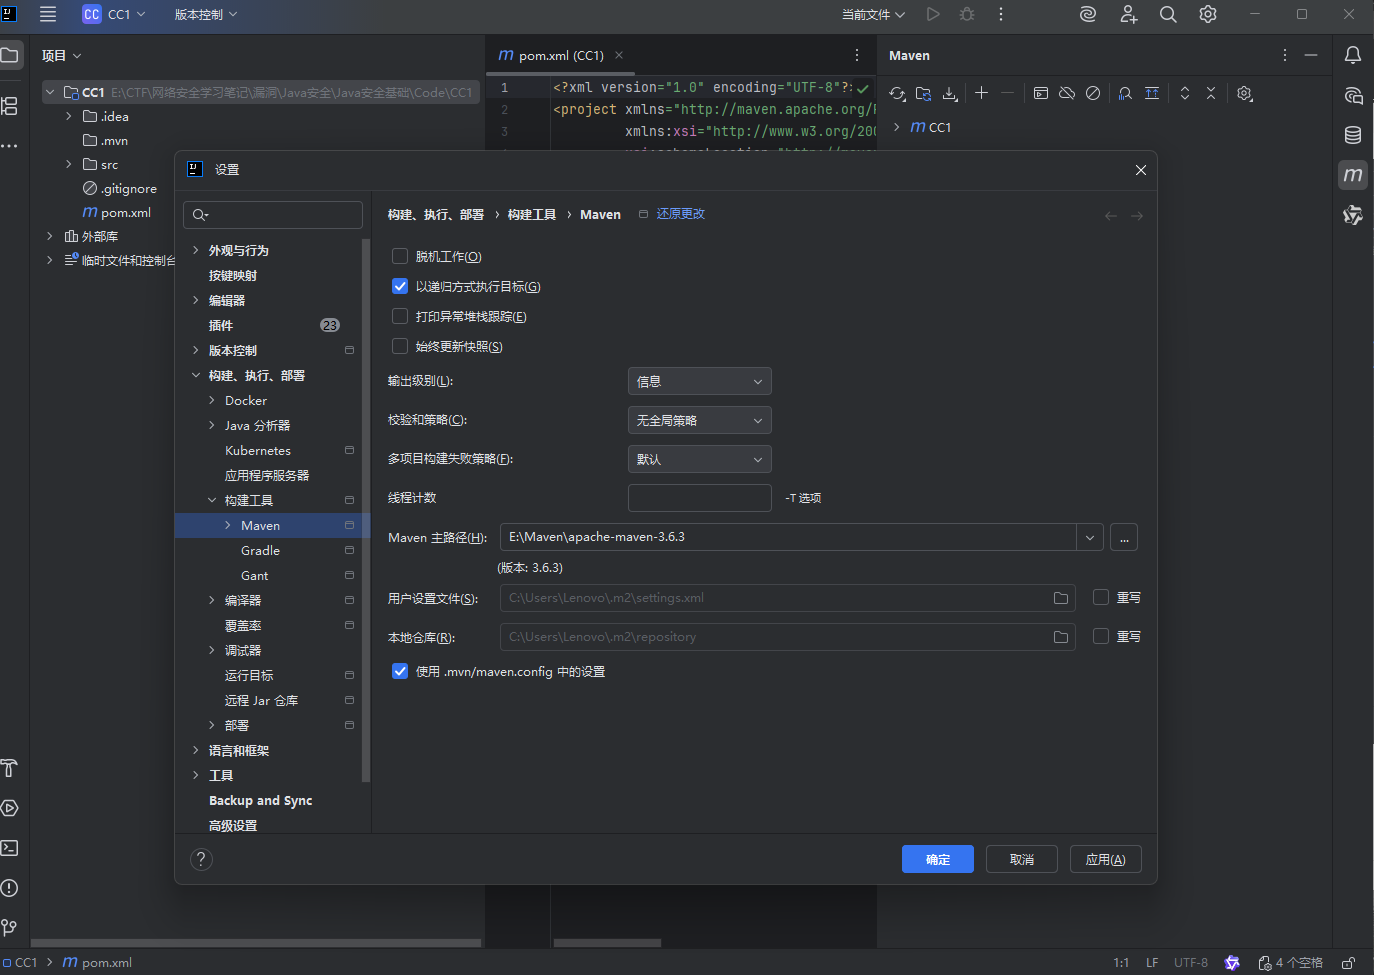Expand the 语言和框架 settings node
The width and height of the screenshot is (1374, 975).
pos(196,750)
